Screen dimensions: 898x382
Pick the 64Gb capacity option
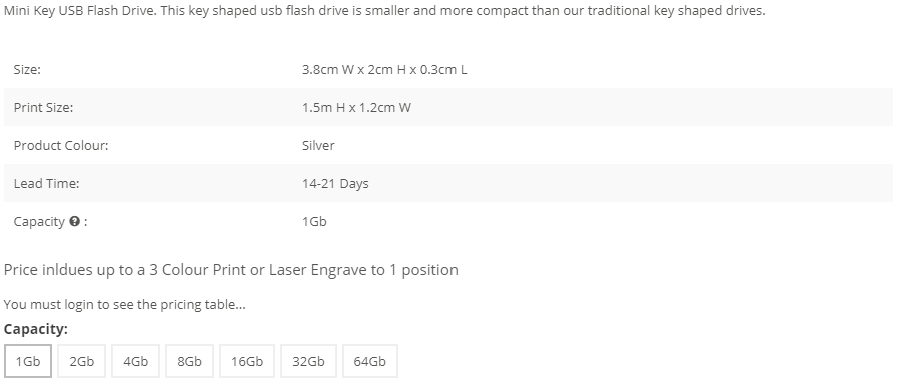point(369,361)
